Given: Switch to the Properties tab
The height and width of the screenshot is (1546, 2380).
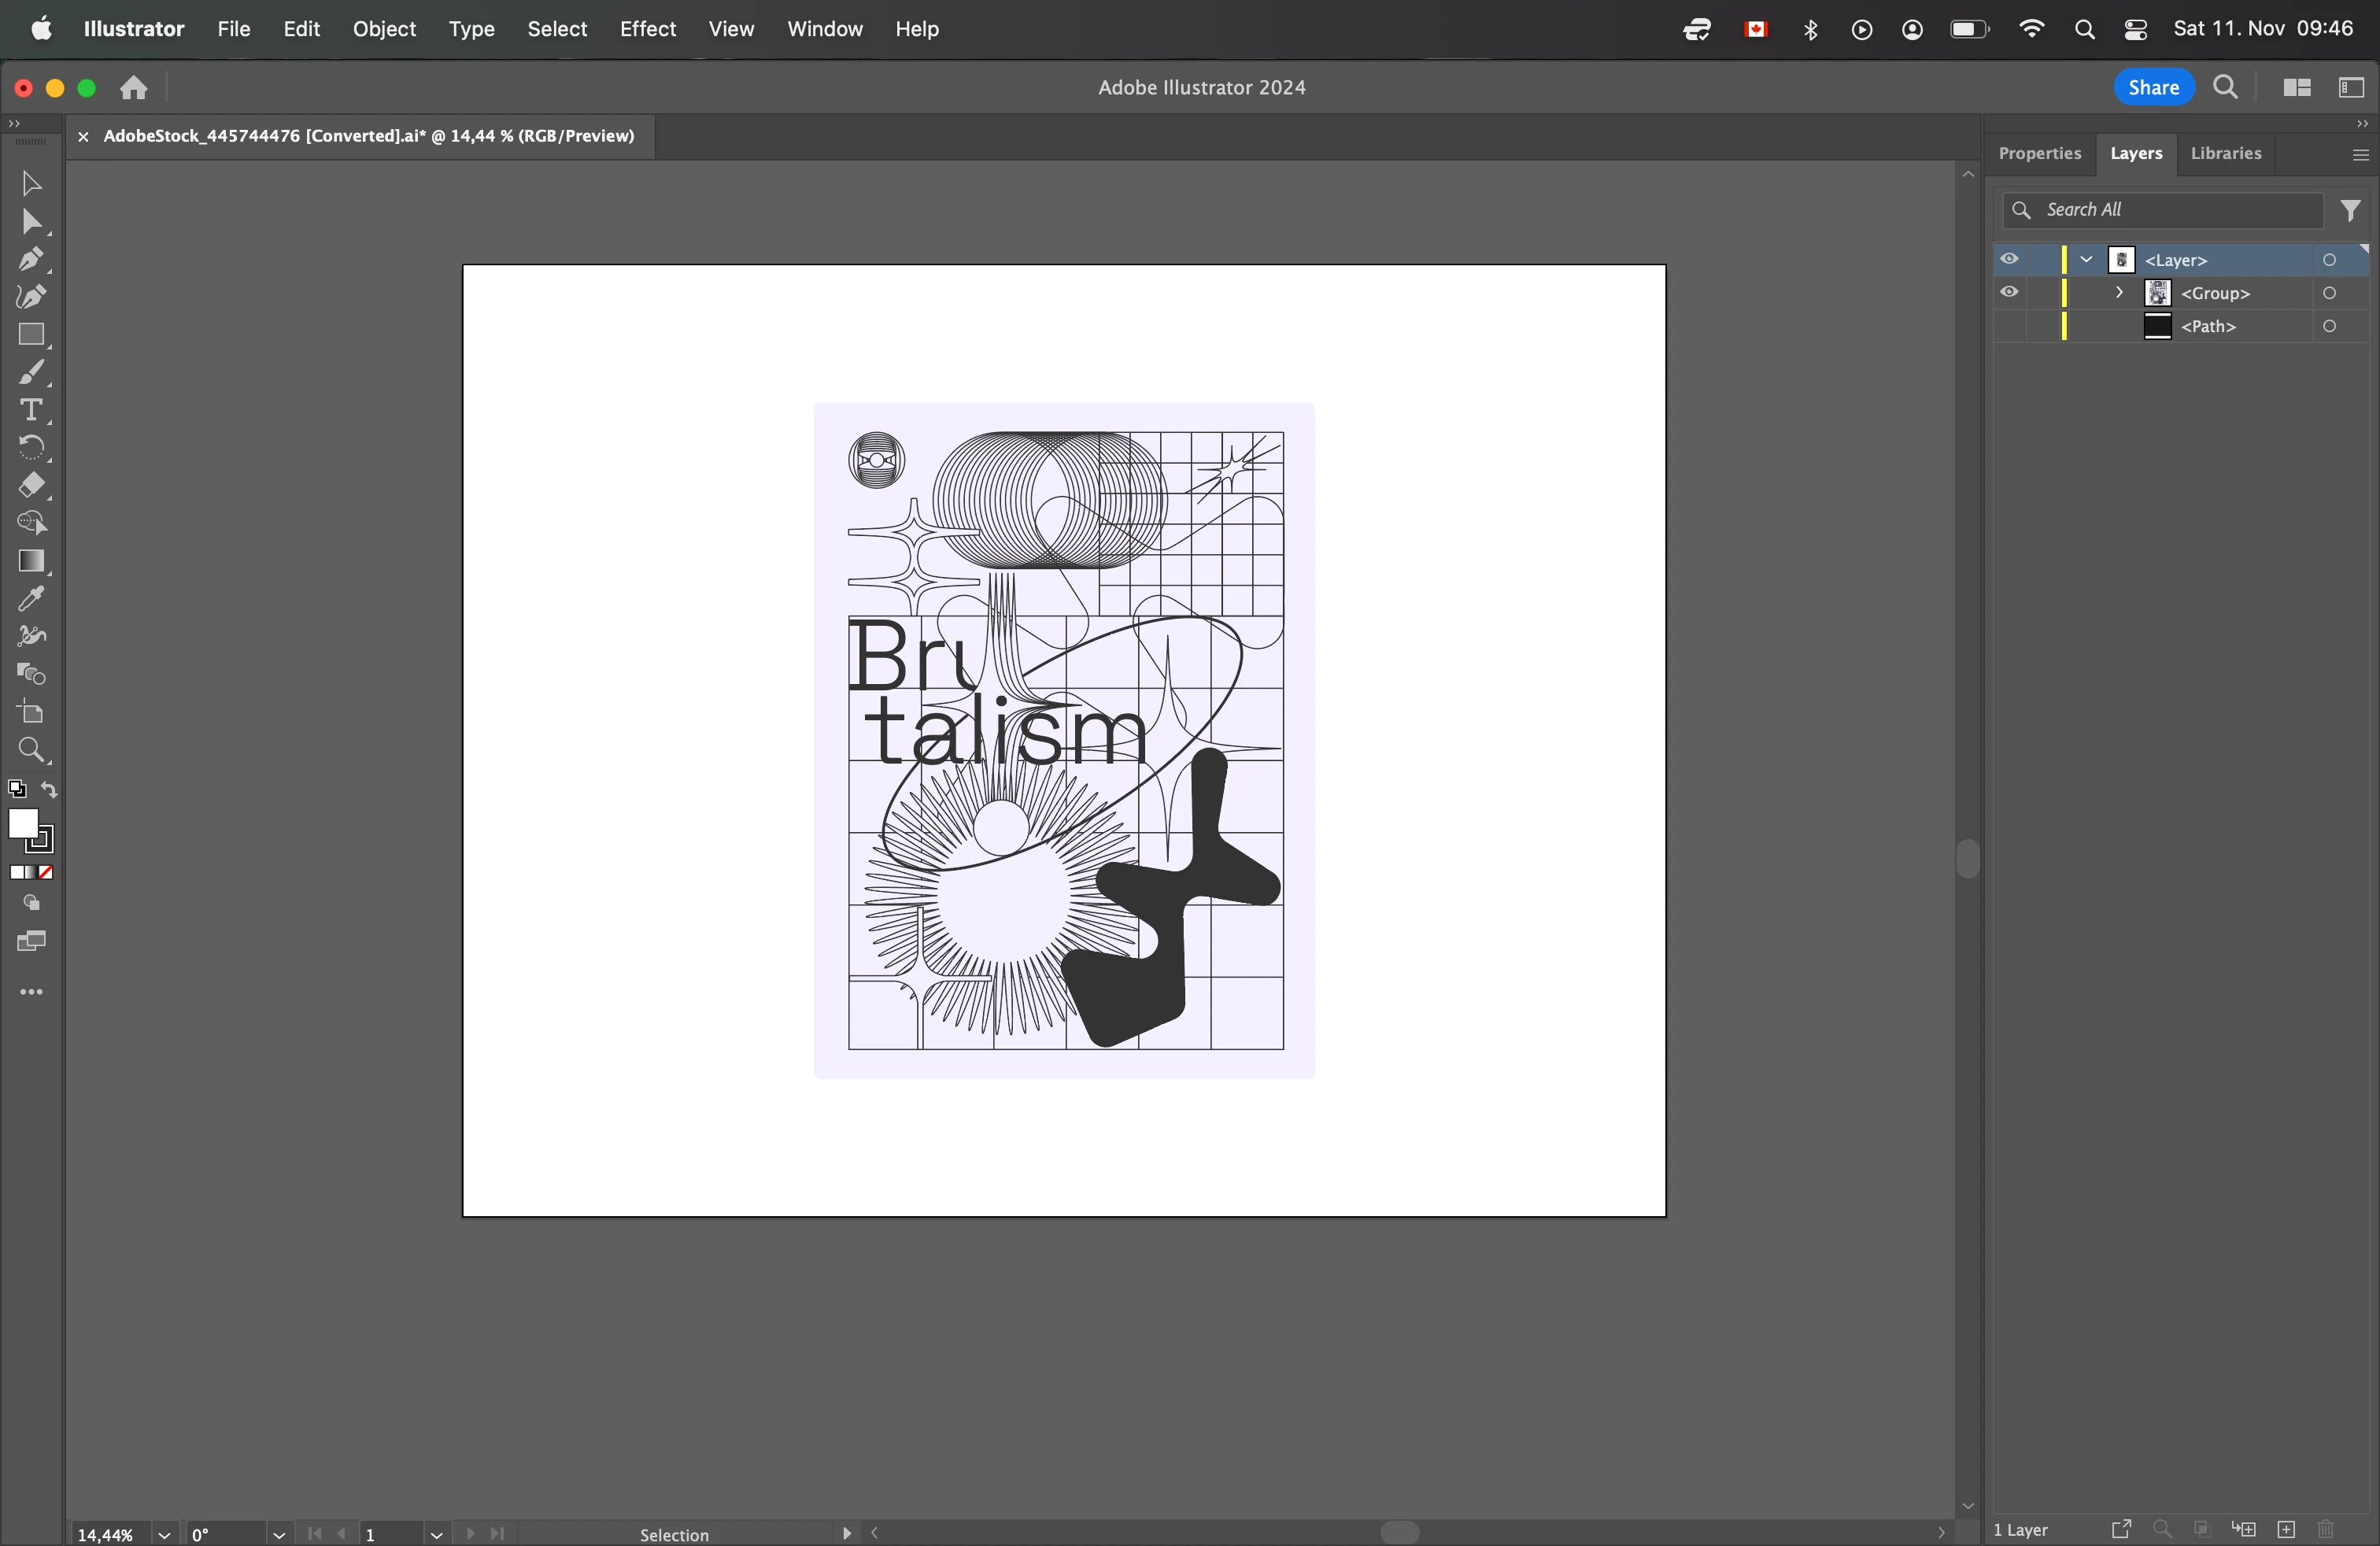Looking at the screenshot, I should [x=2039, y=153].
